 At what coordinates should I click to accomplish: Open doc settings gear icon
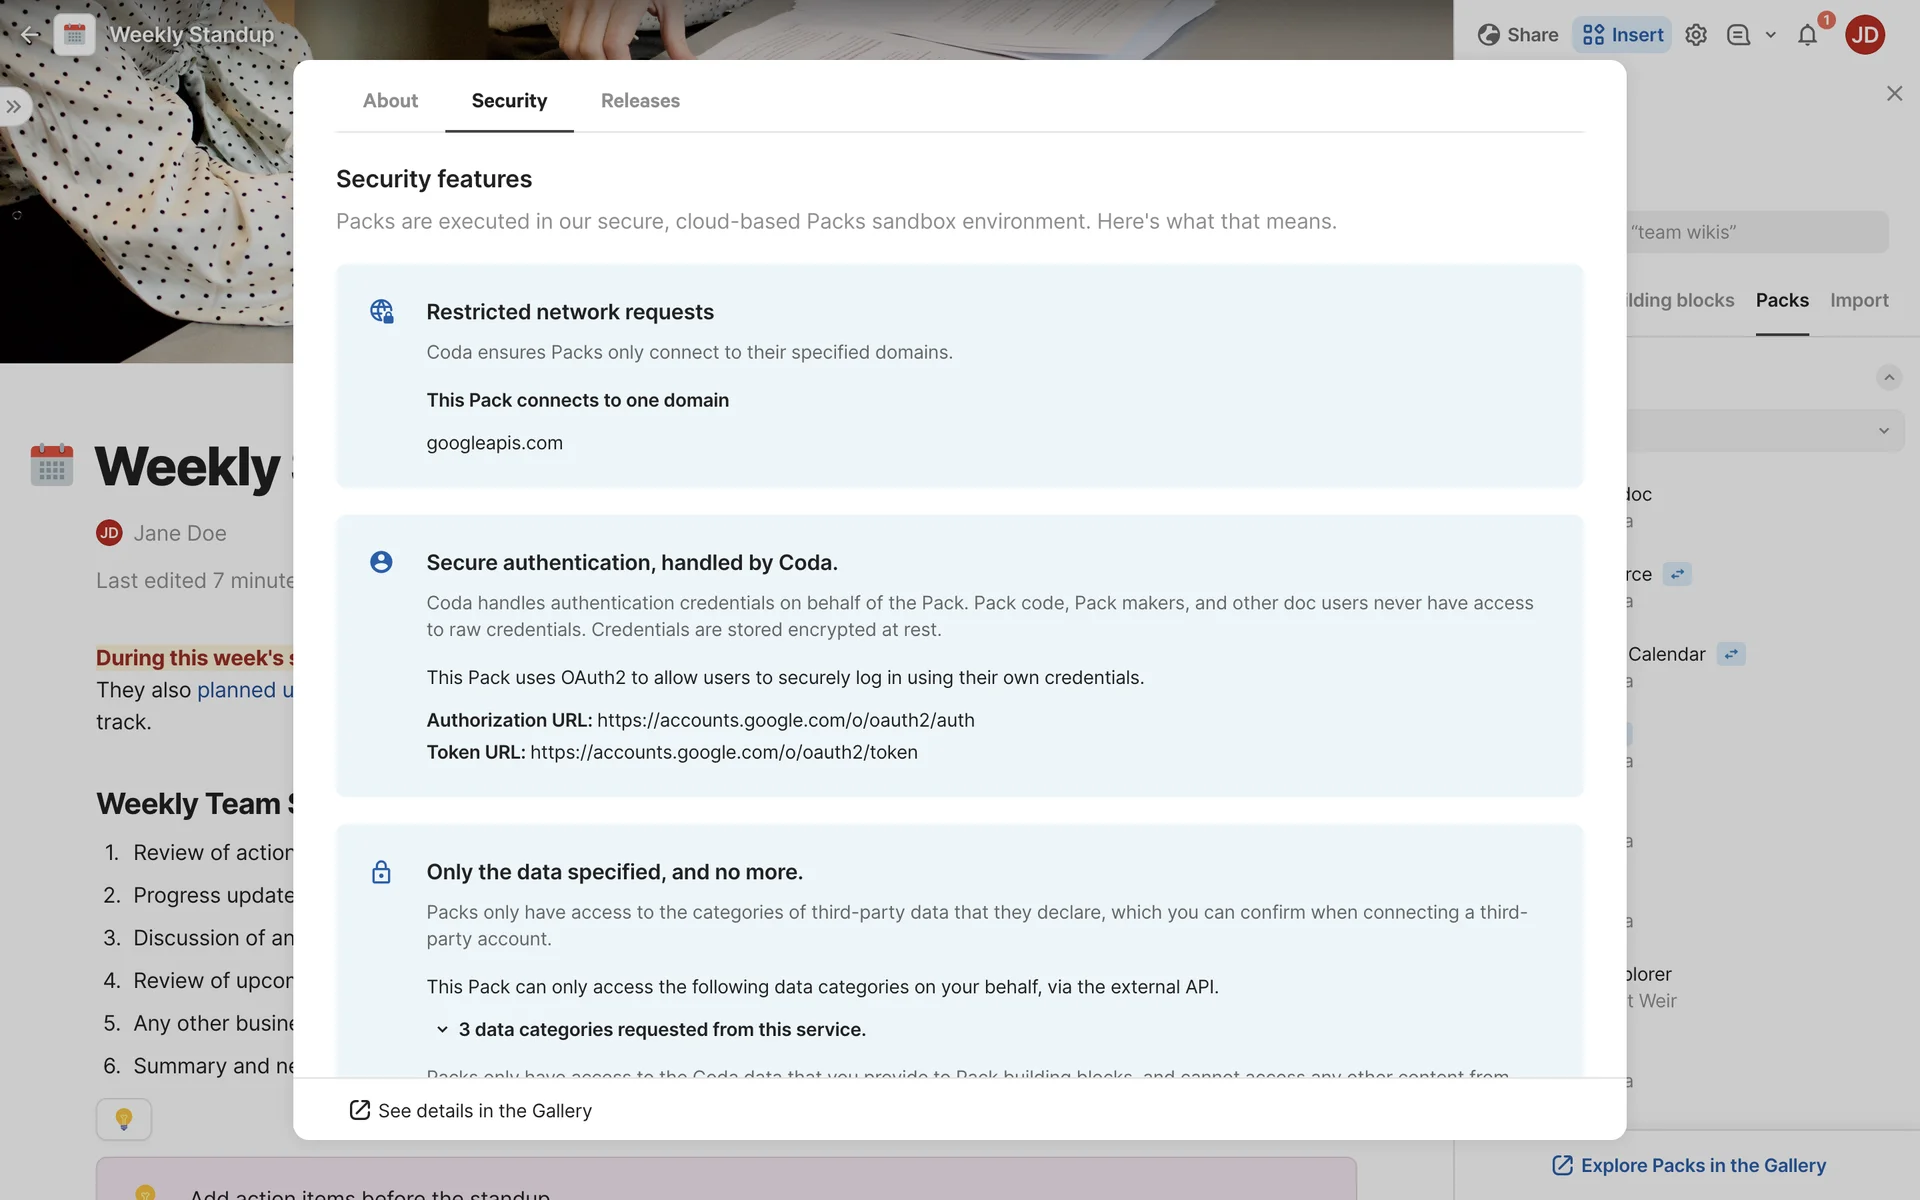point(1696,35)
